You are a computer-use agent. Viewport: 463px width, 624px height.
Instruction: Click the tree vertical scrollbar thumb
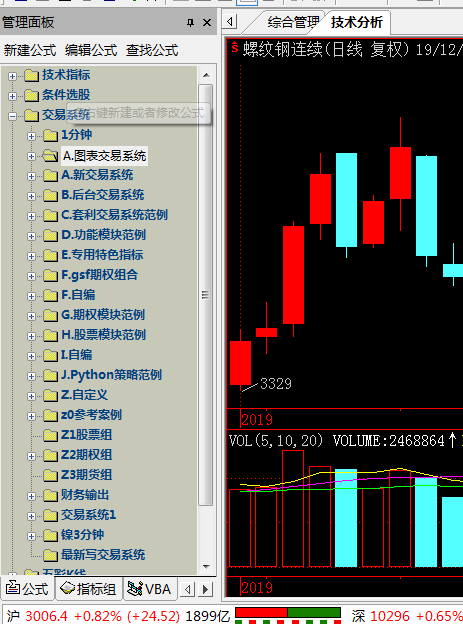coord(205,295)
